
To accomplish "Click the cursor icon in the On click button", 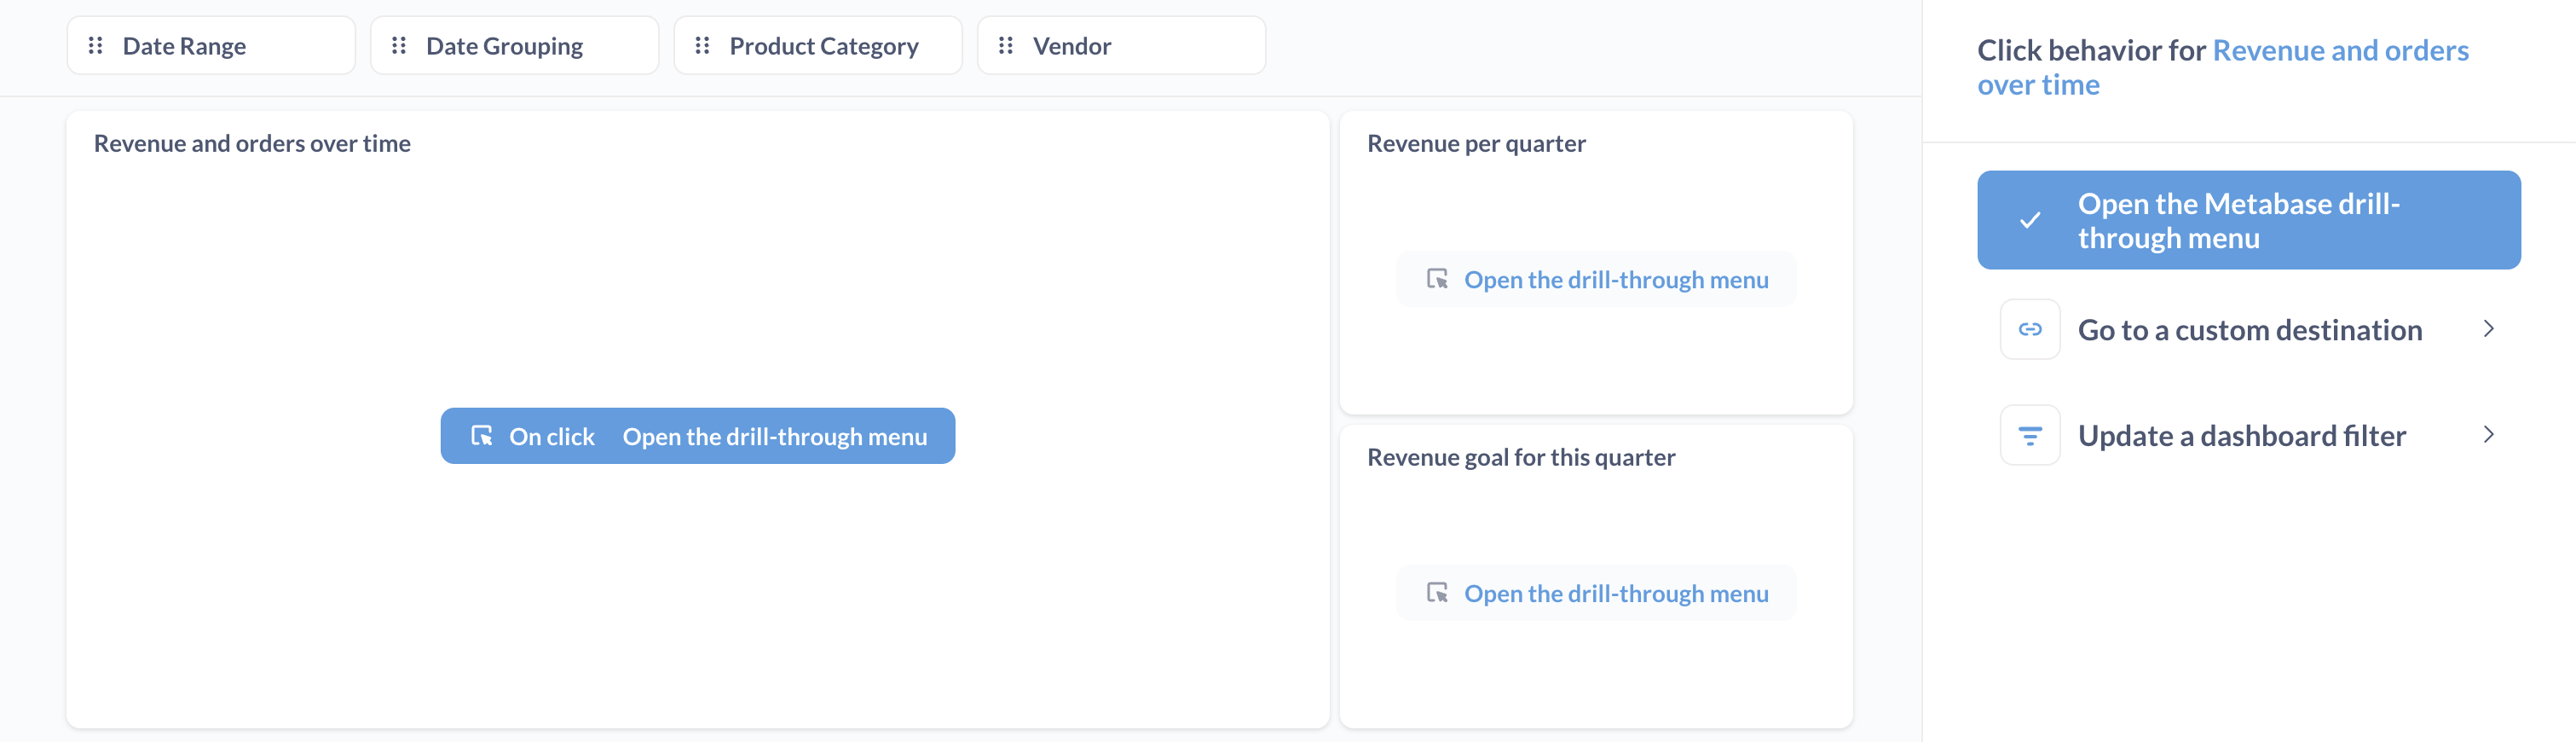I will click(x=483, y=435).
